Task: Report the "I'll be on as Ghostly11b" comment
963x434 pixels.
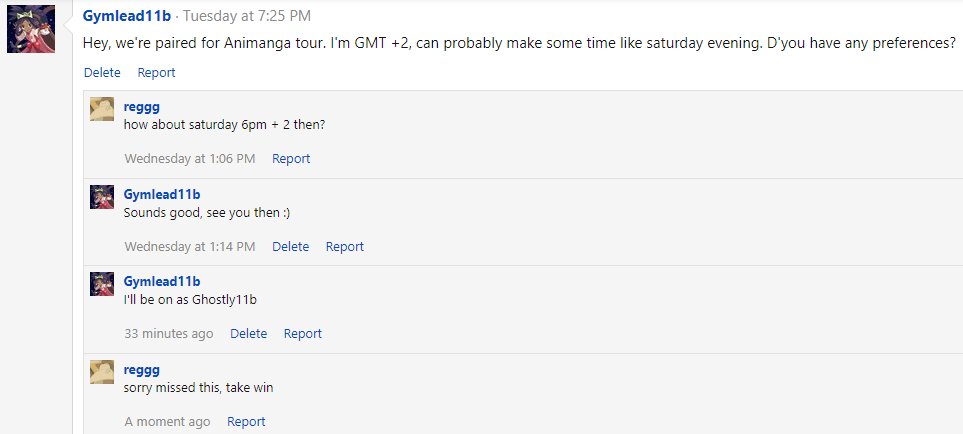Action: click(303, 333)
